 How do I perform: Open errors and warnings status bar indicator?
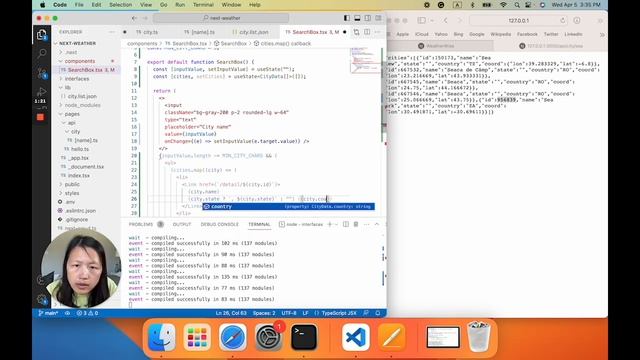87,313
